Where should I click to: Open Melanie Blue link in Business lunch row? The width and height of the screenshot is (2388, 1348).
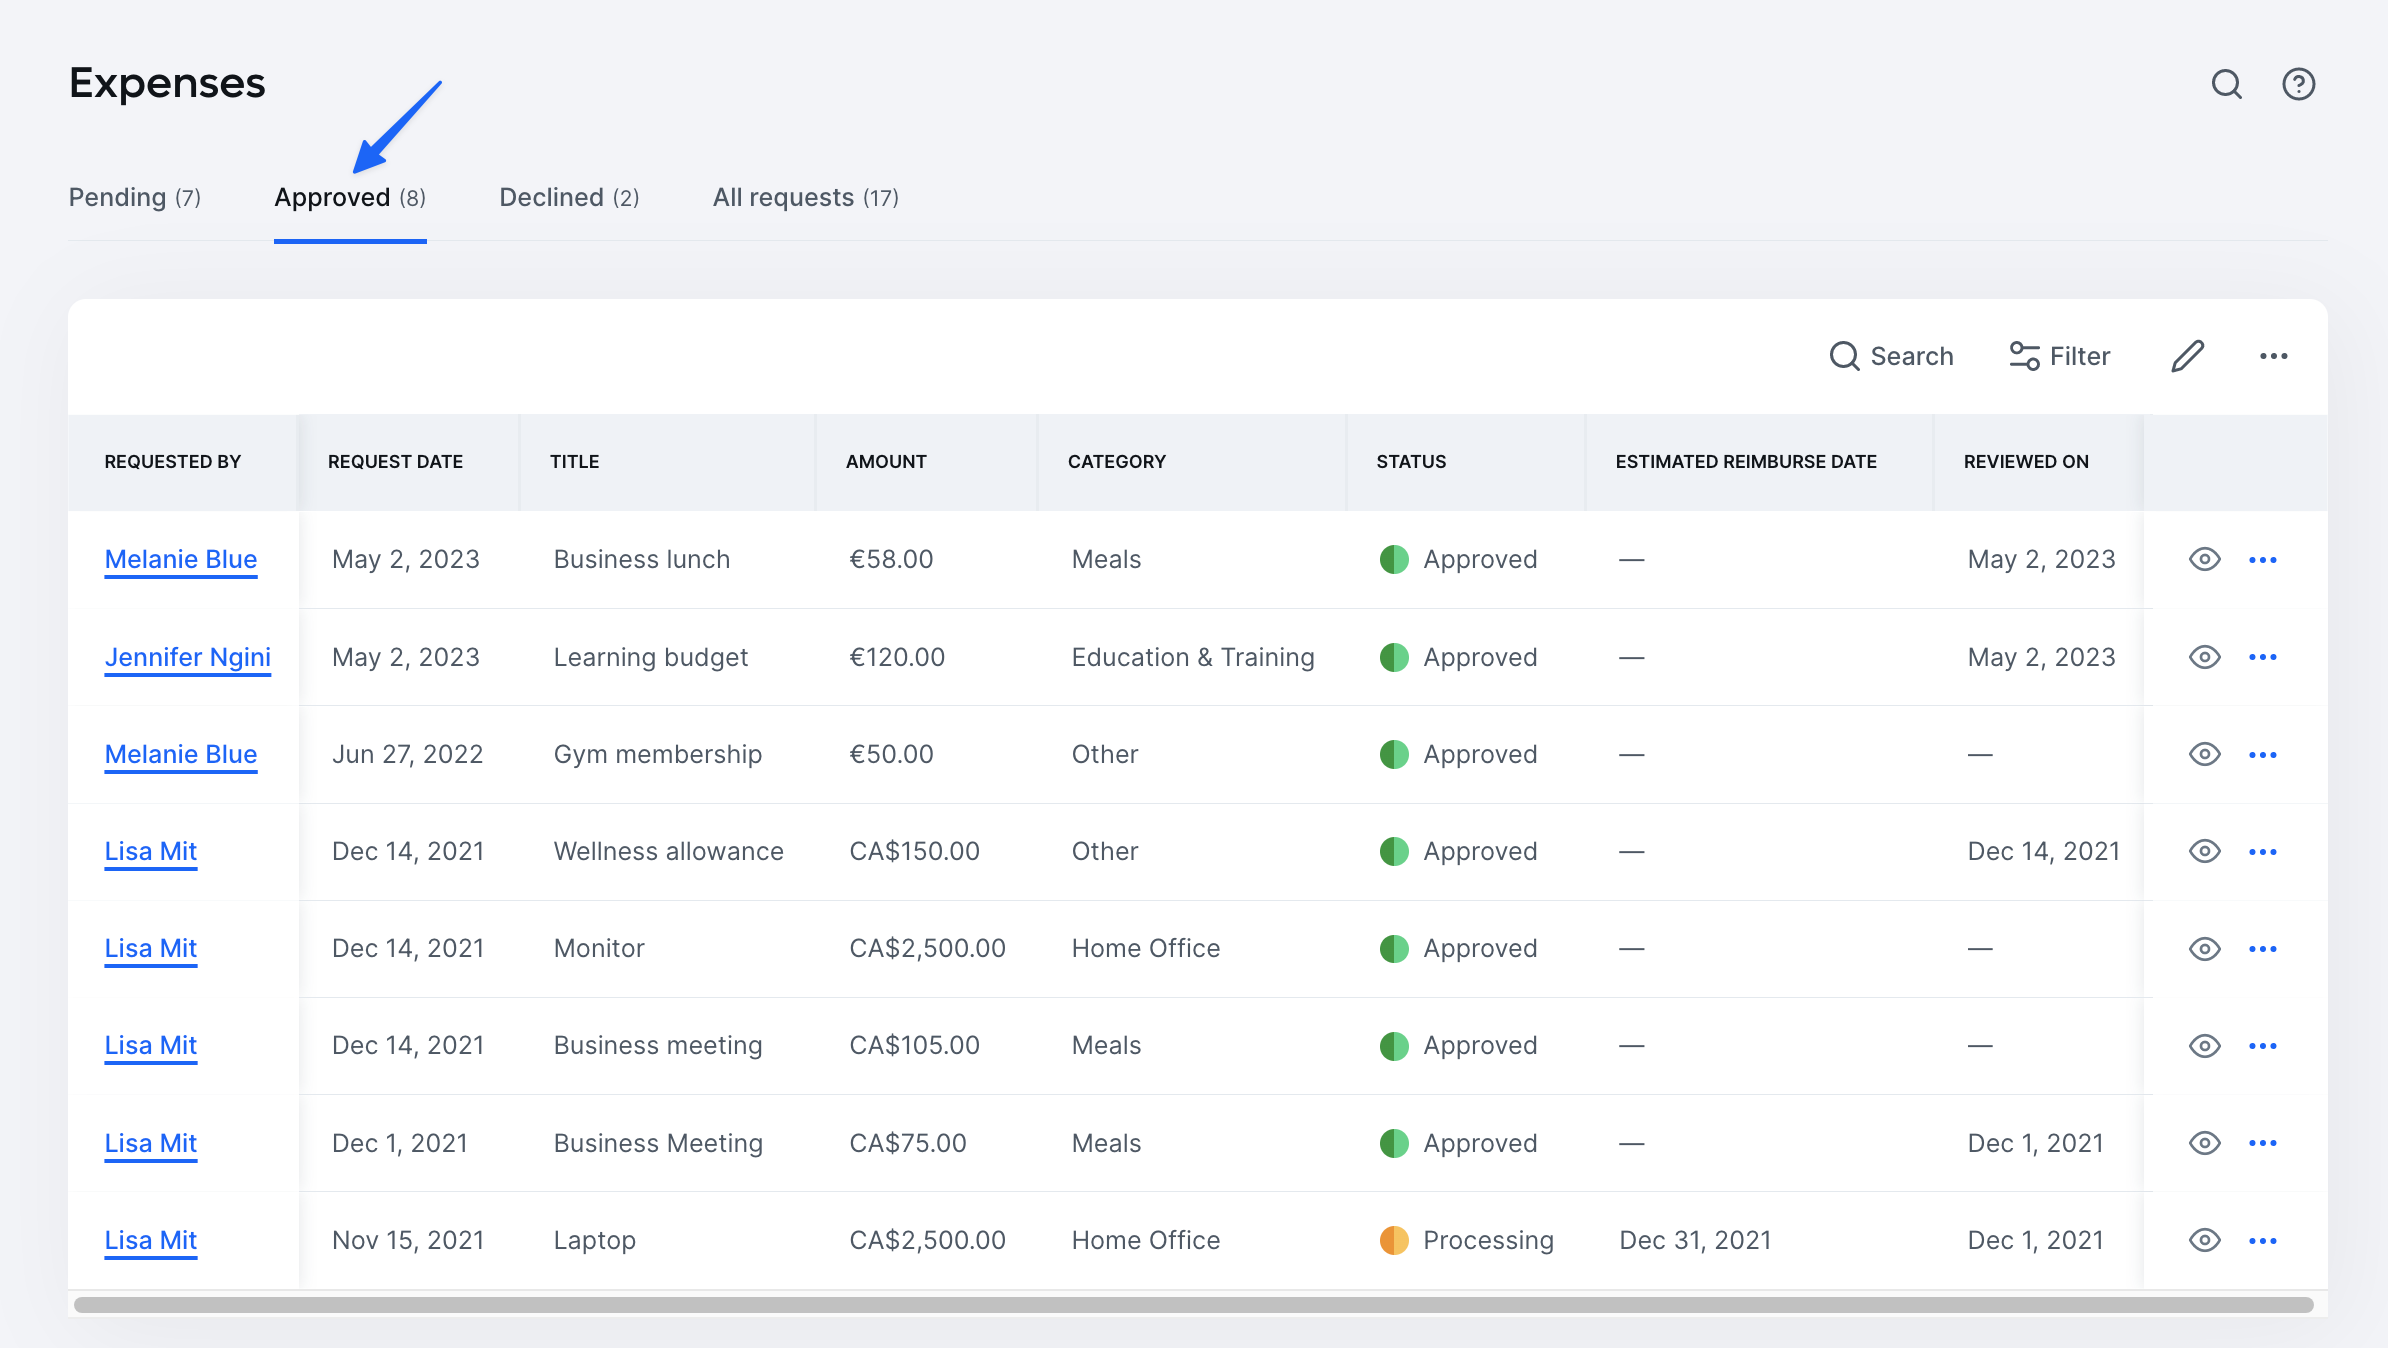(x=181, y=559)
